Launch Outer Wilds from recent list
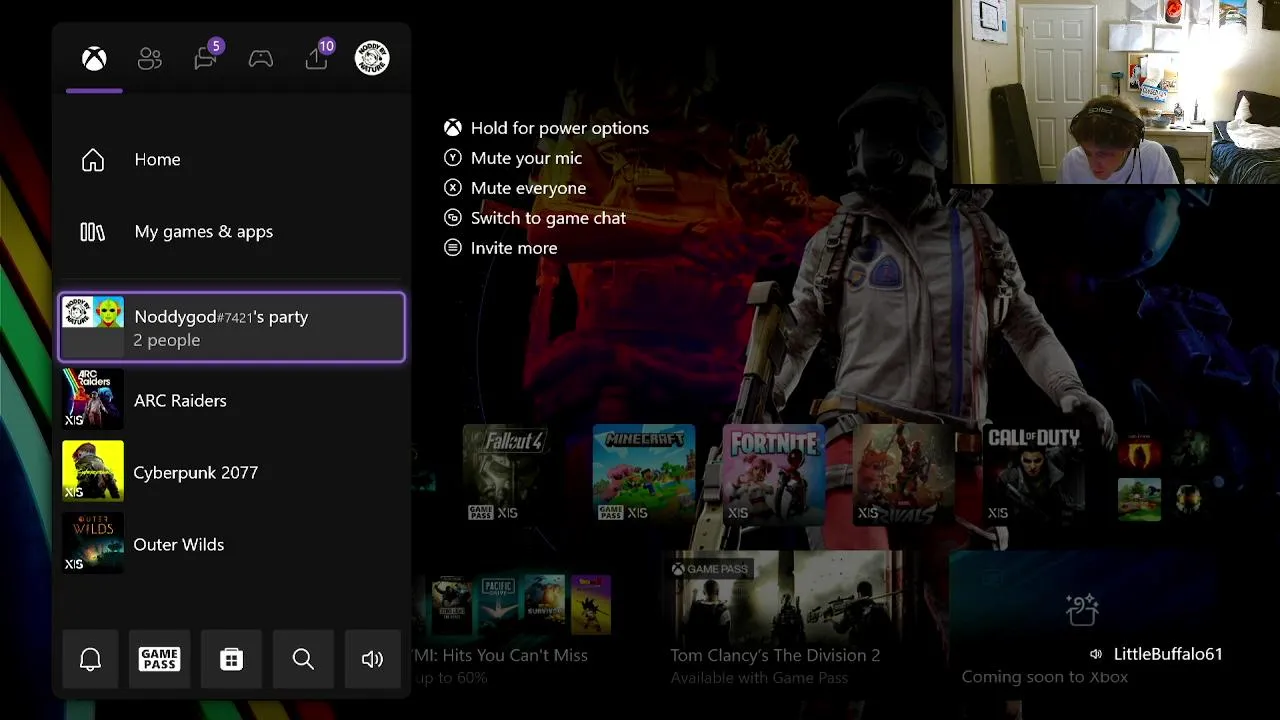Image resolution: width=1280 pixels, height=720 pixels. 232,544
